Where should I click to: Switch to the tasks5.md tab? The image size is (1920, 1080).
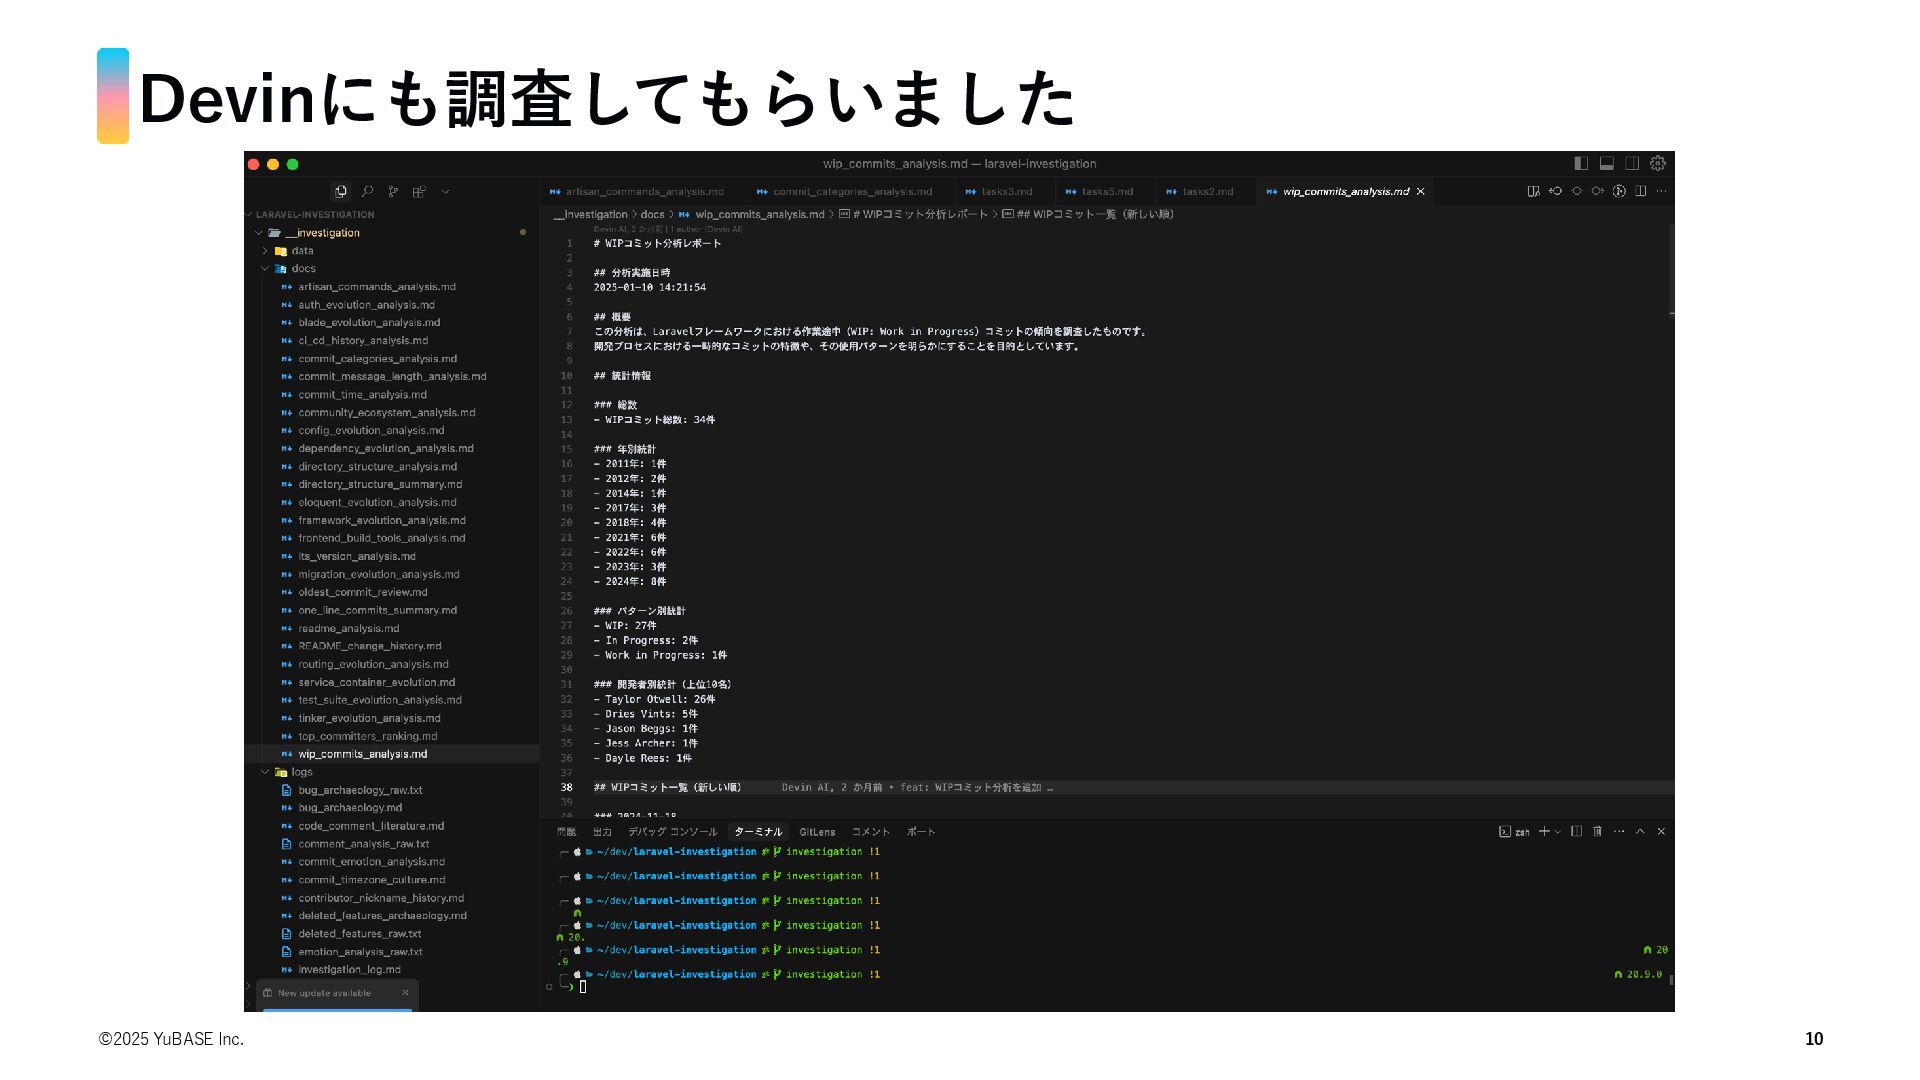pyautogui.click(x=1106, y=191)
